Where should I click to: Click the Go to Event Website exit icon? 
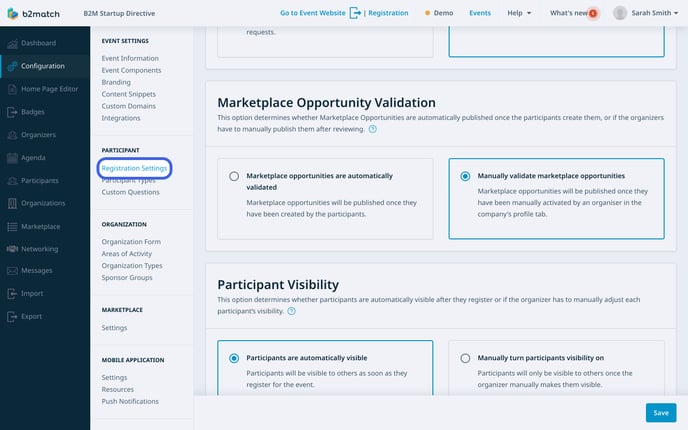pyautogui.click(x=355, y=13)
